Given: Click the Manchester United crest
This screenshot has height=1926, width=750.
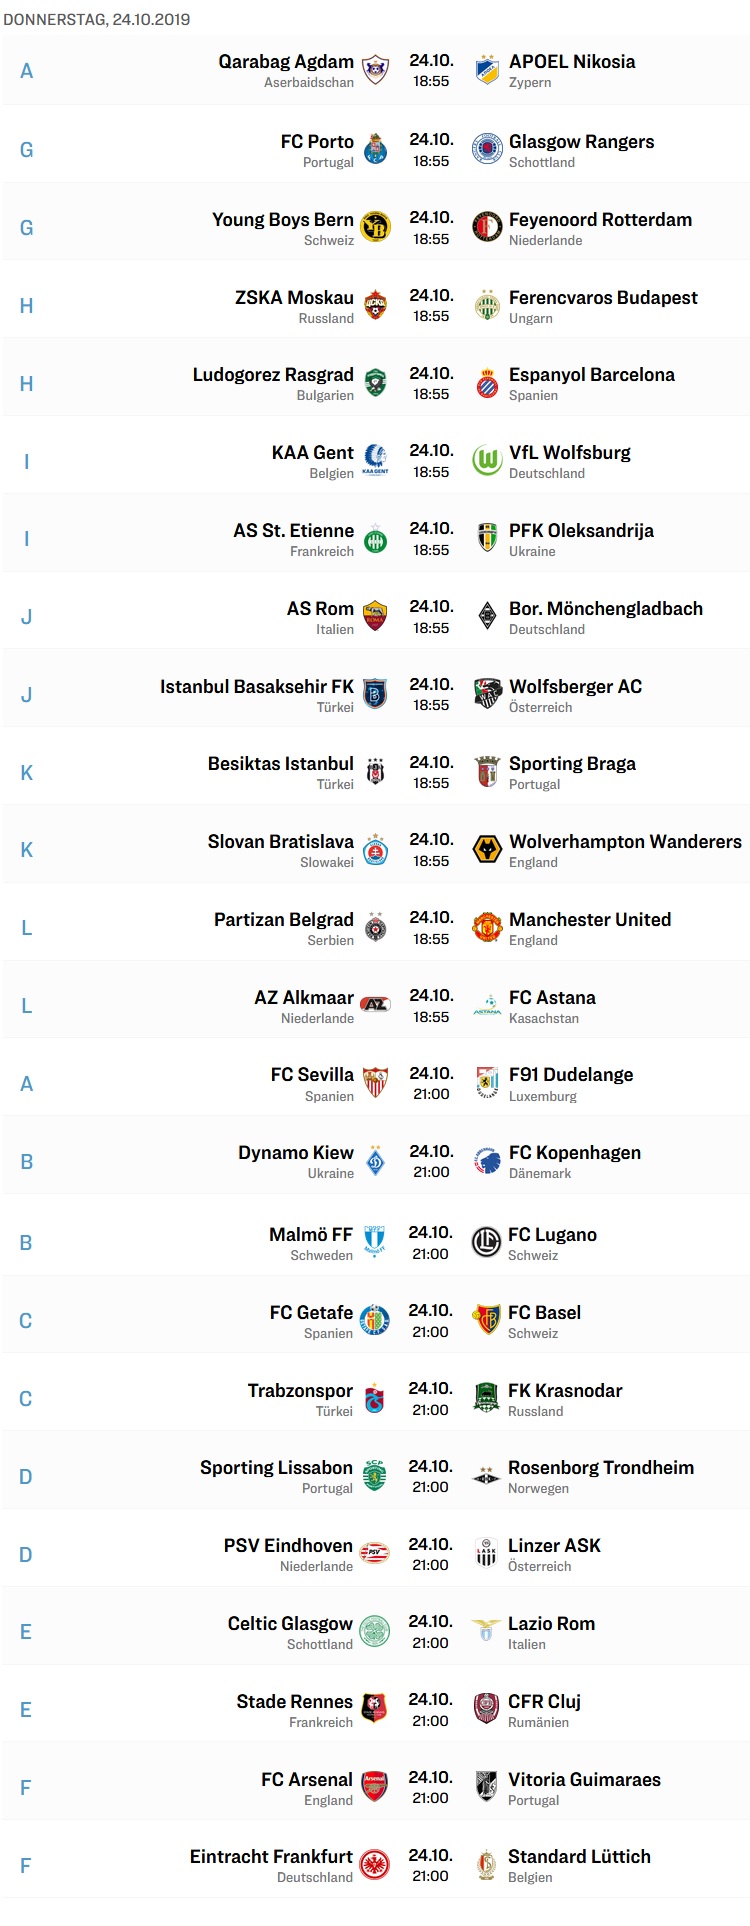Looking at the screenshot, I should point(487,927).
